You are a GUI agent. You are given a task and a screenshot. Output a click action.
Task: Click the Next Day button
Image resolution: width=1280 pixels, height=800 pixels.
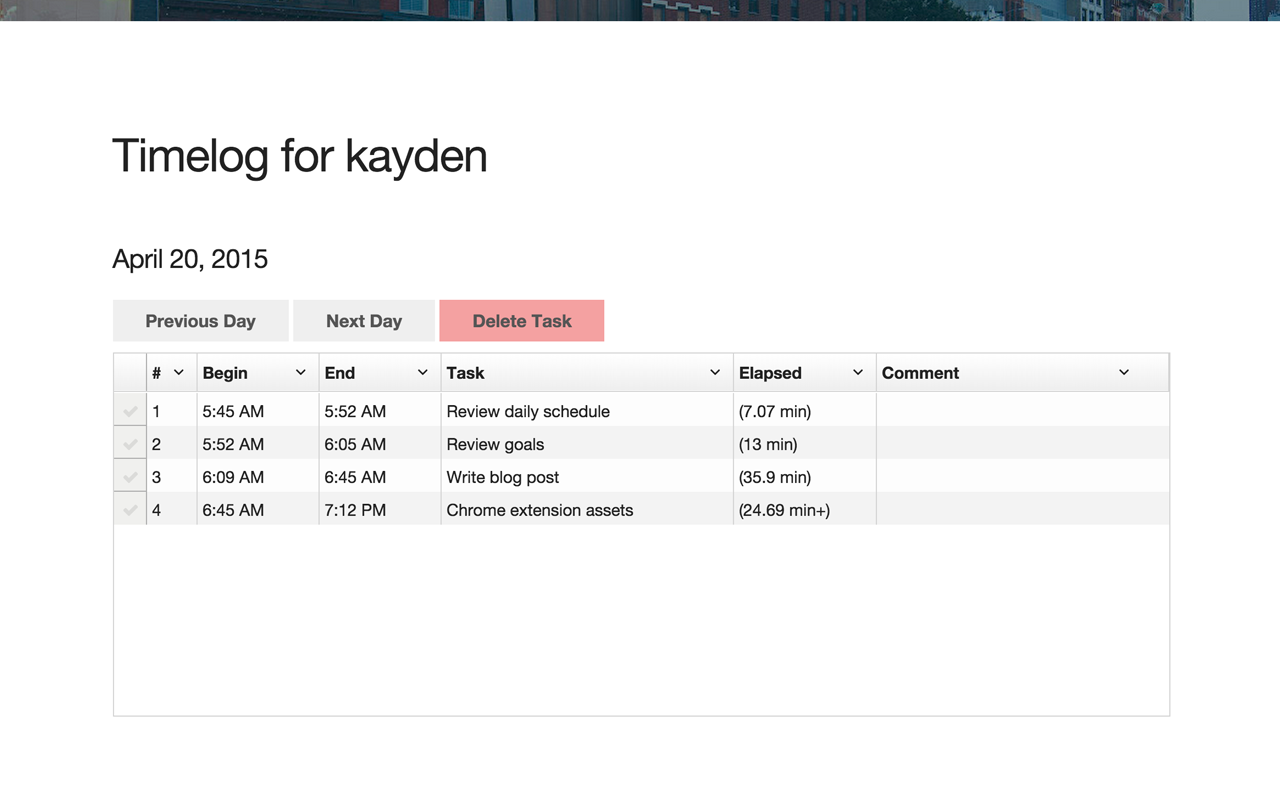tap(364, 321)
